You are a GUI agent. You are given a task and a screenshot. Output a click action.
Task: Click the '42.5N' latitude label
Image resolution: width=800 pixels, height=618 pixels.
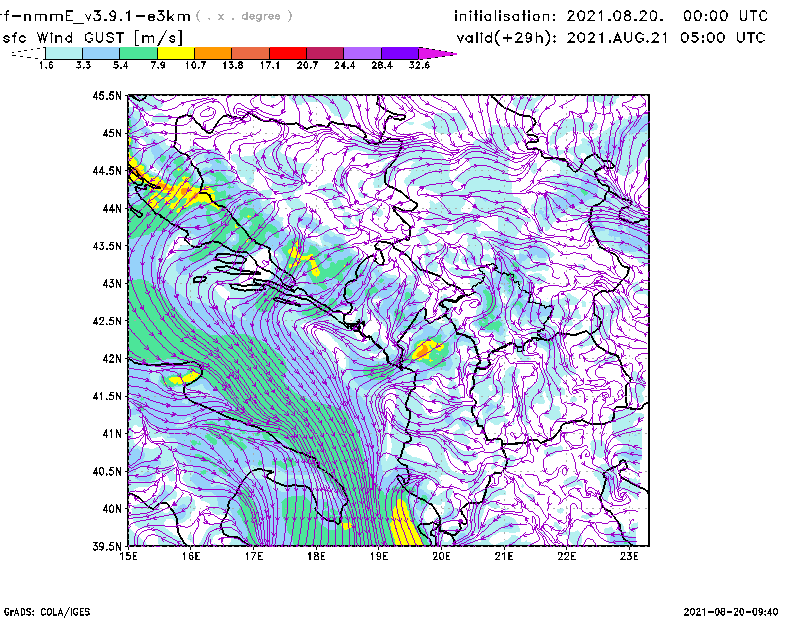(107, 321)
